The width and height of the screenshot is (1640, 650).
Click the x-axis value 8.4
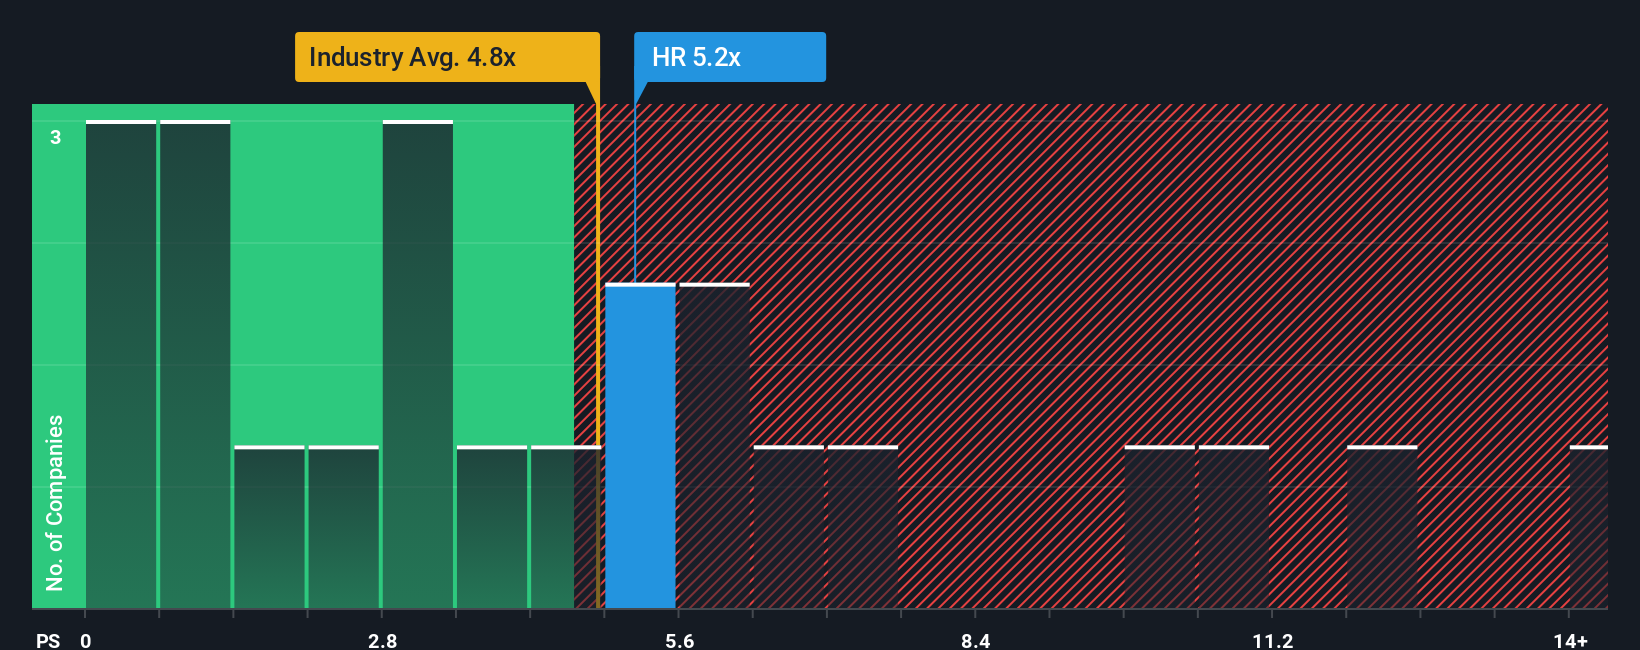pos(976,640)
